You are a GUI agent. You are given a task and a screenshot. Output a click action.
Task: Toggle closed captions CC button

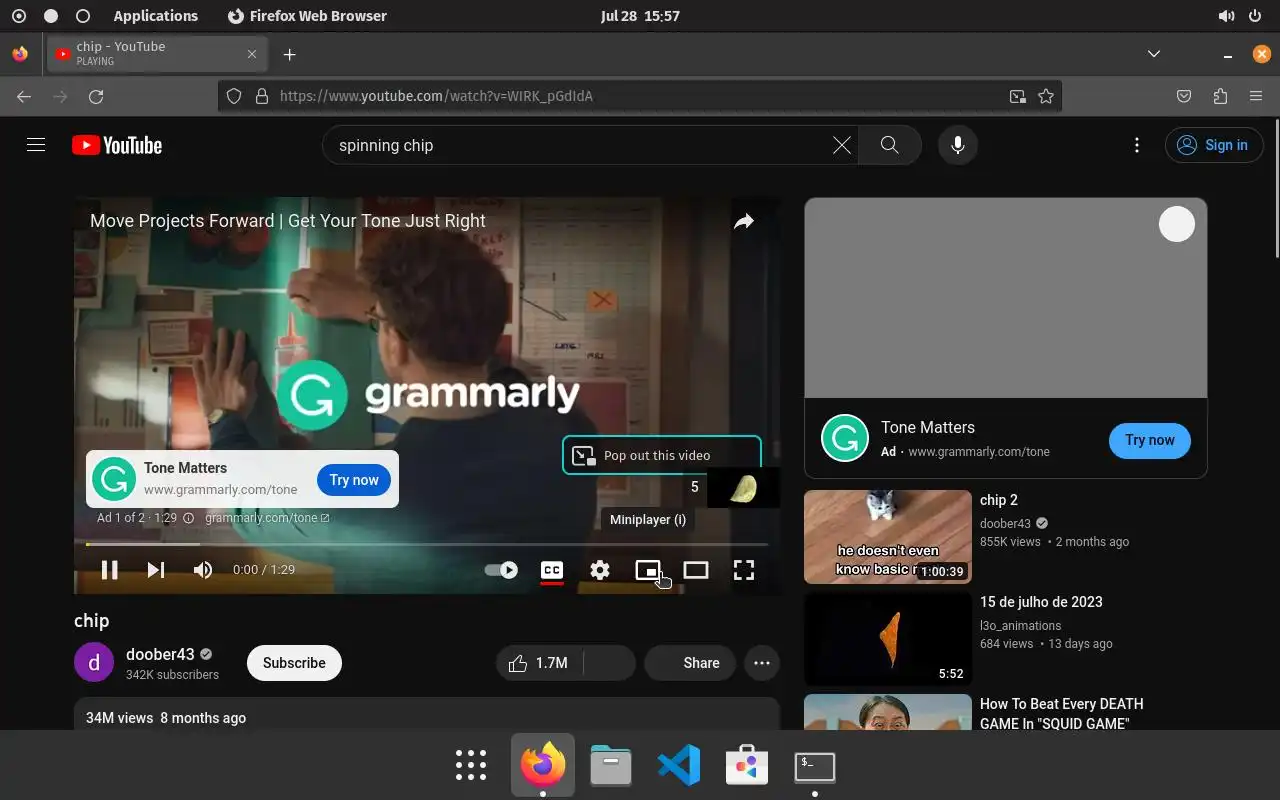(552, 570)
